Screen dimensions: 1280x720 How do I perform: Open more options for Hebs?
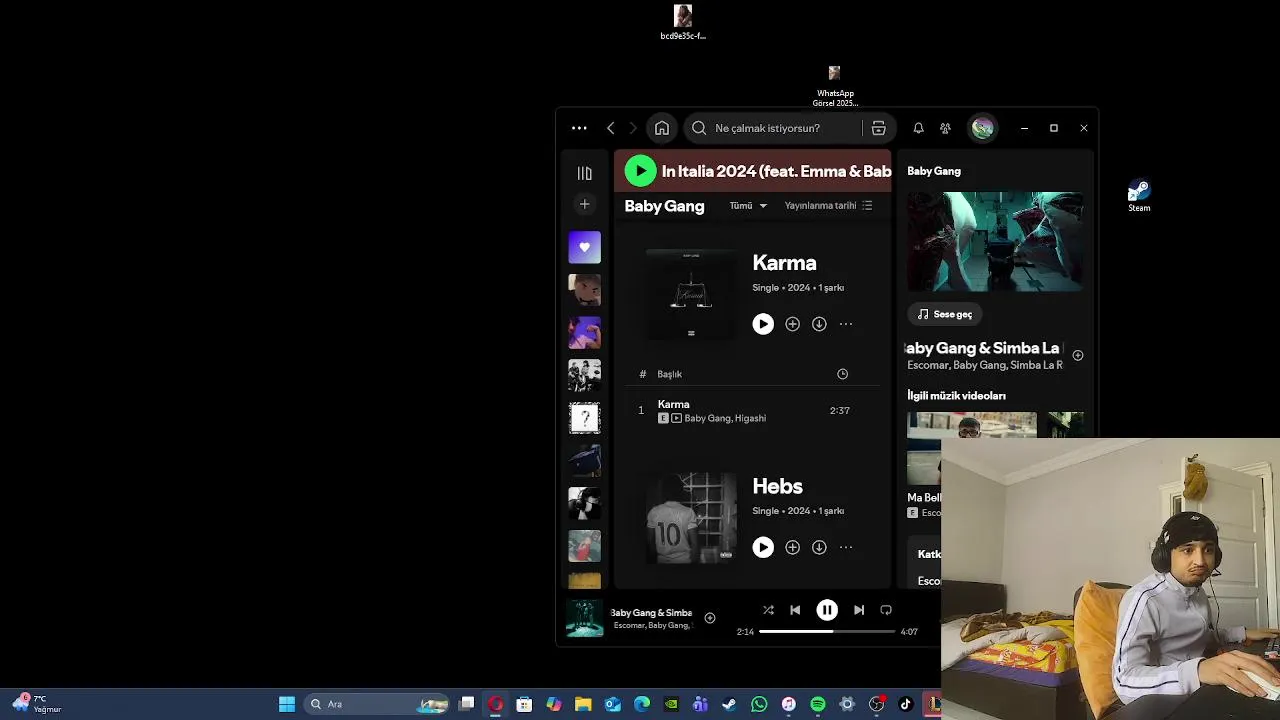(x=846, y=547)
